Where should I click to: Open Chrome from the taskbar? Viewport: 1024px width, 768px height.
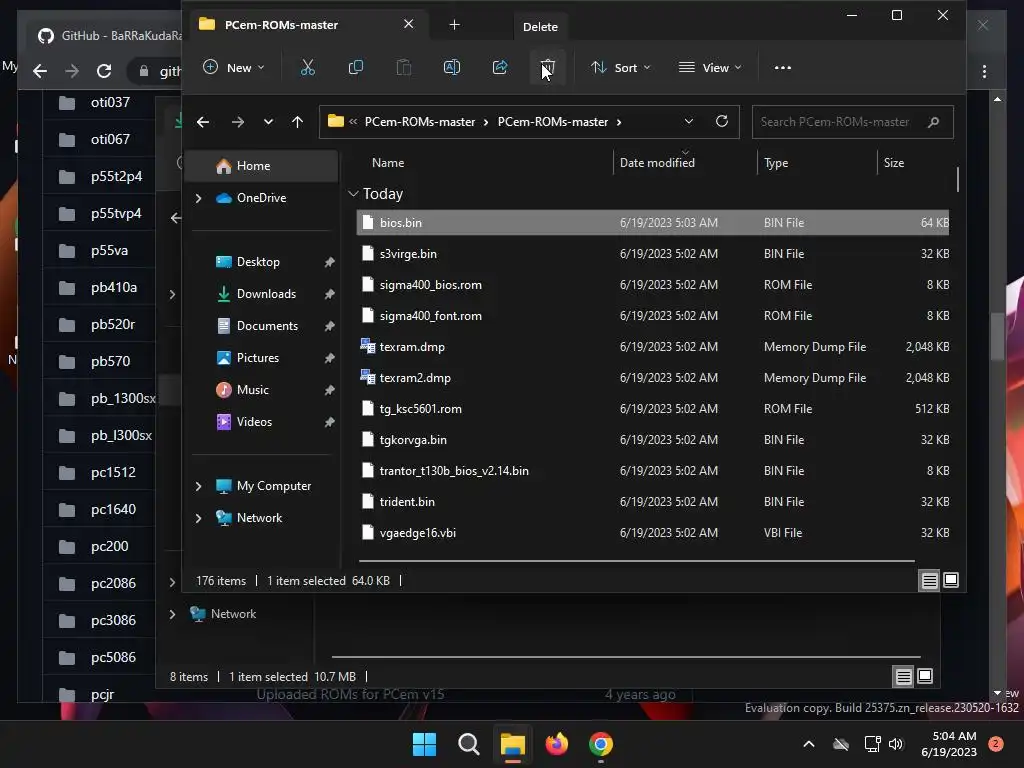pyautogui.click(x=601, y=744)
